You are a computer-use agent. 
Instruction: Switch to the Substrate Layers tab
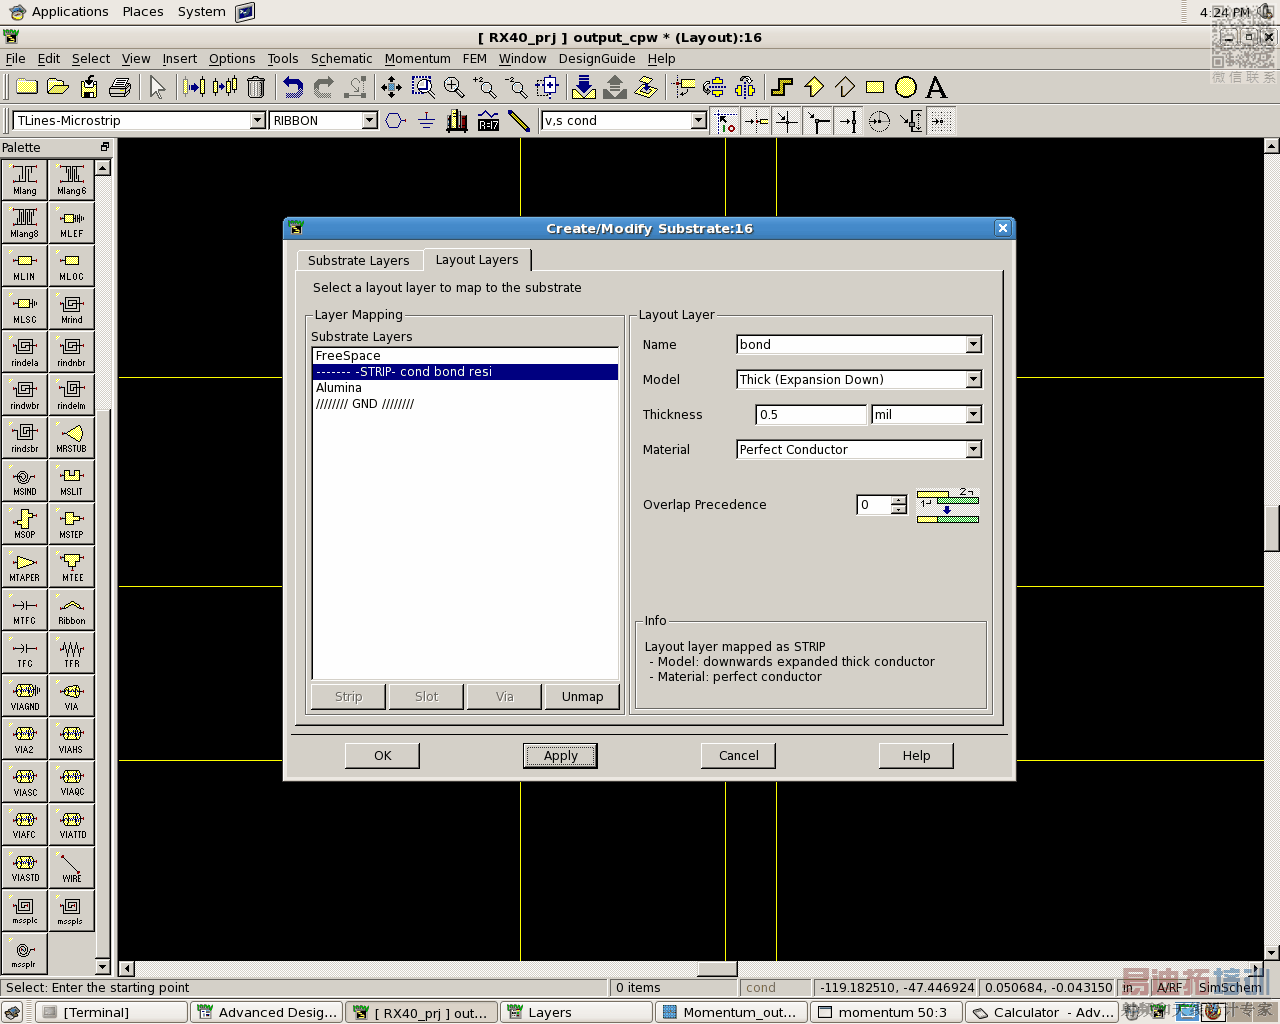click(358, 260)
